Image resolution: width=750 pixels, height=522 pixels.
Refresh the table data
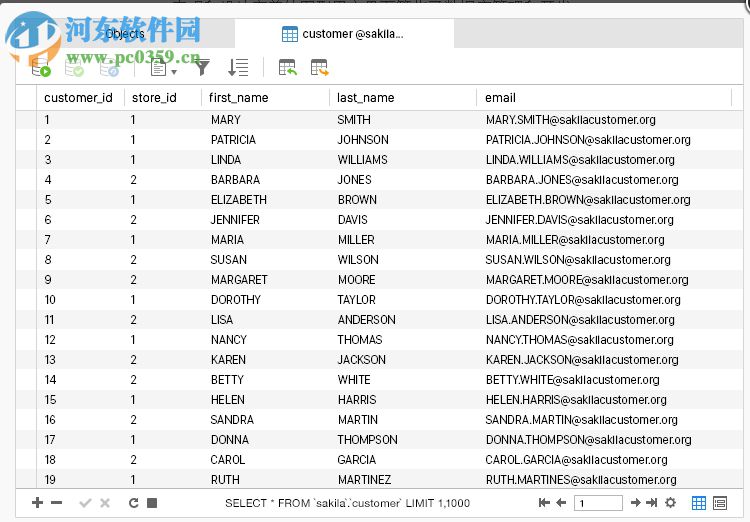[x=133, y=503]
